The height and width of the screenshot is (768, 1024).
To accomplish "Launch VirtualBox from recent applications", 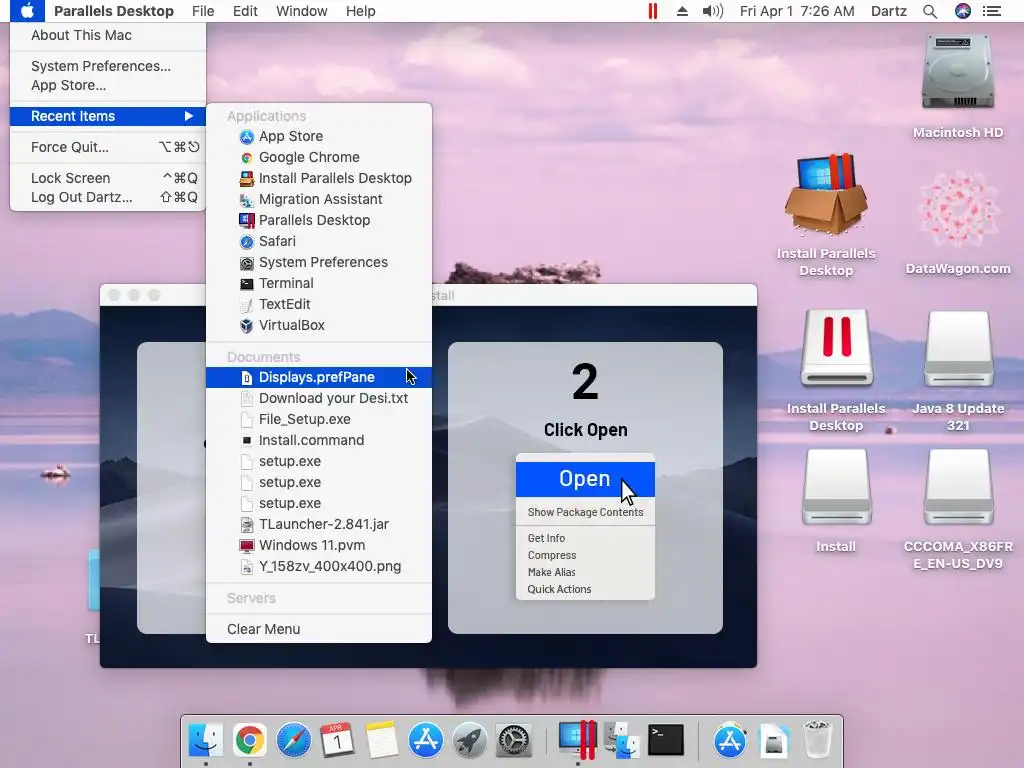I will click(x=319, y=325).
